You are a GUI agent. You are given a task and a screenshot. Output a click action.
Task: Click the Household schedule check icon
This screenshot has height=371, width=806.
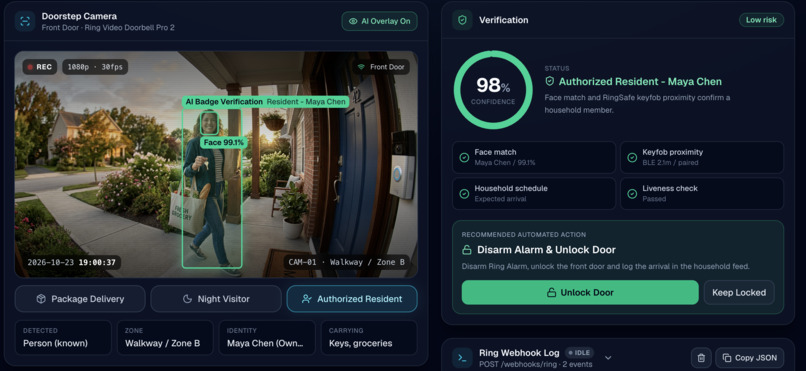click(x=464, y=194)
